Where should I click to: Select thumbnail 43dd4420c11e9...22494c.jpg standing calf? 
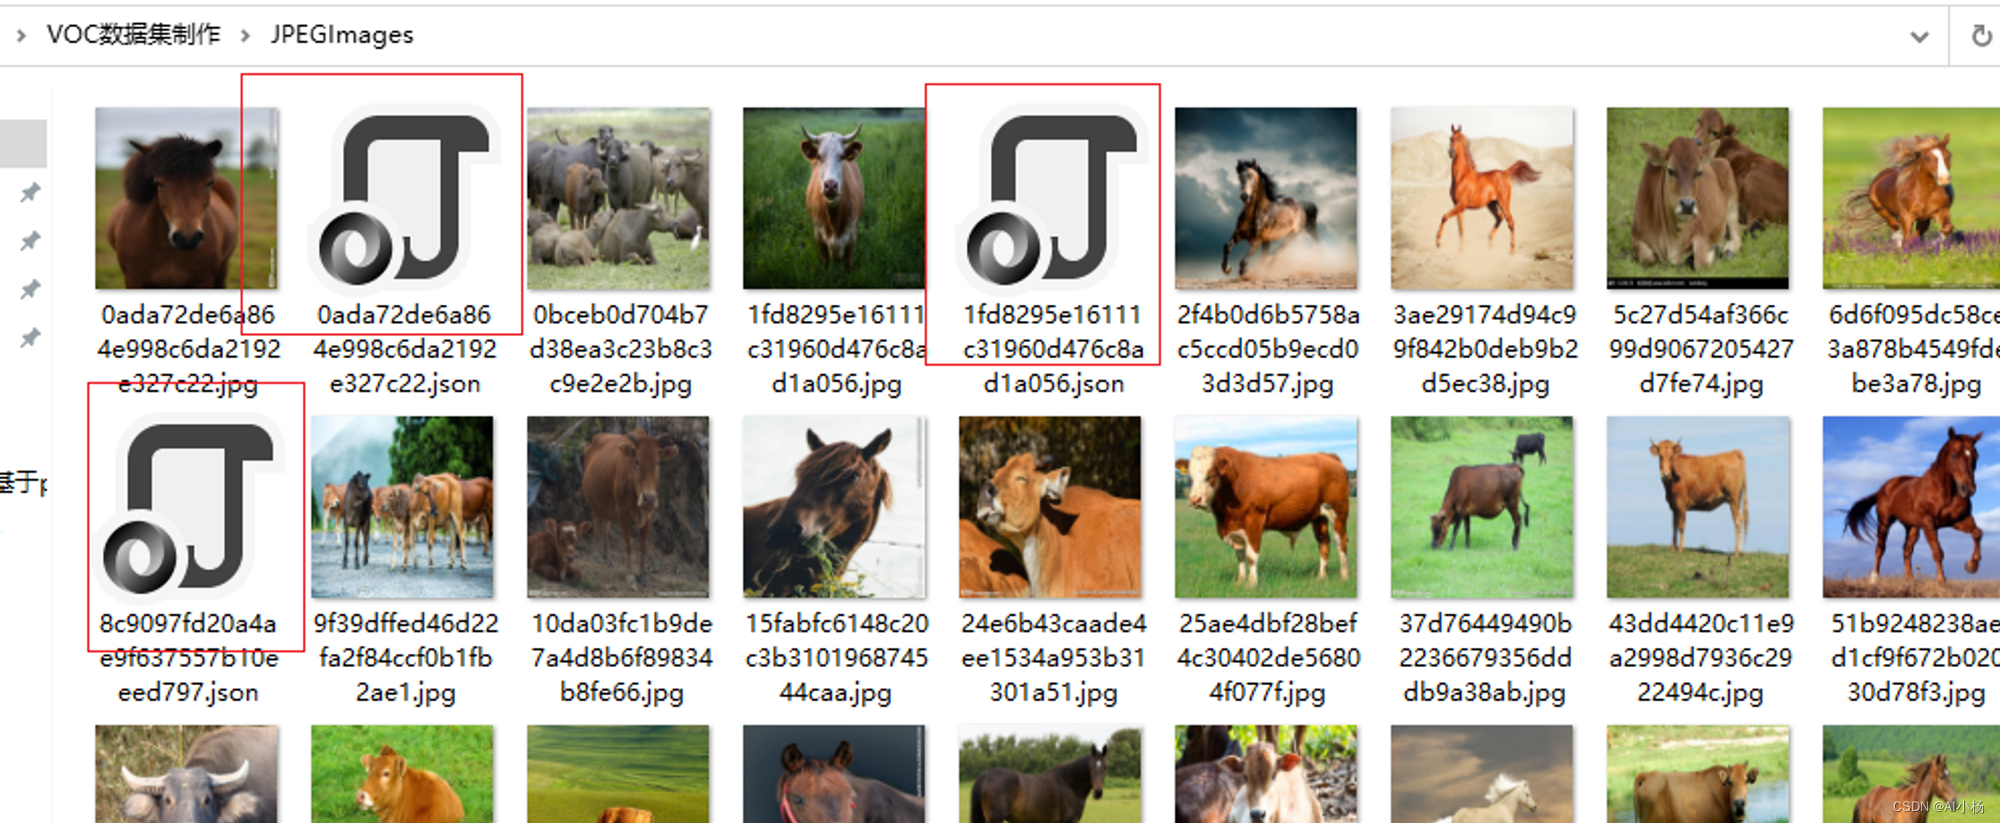[1698, 507]
